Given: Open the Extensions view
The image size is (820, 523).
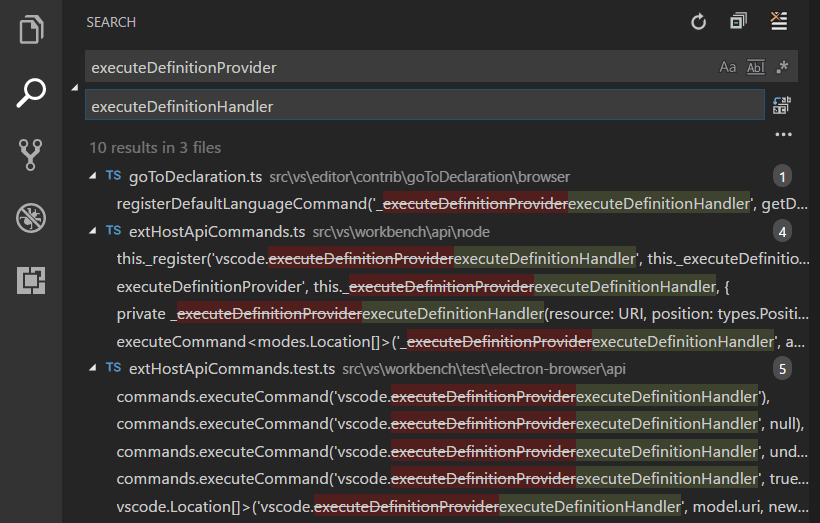Looking at the screenshot, I should click(x=31, y=281).
